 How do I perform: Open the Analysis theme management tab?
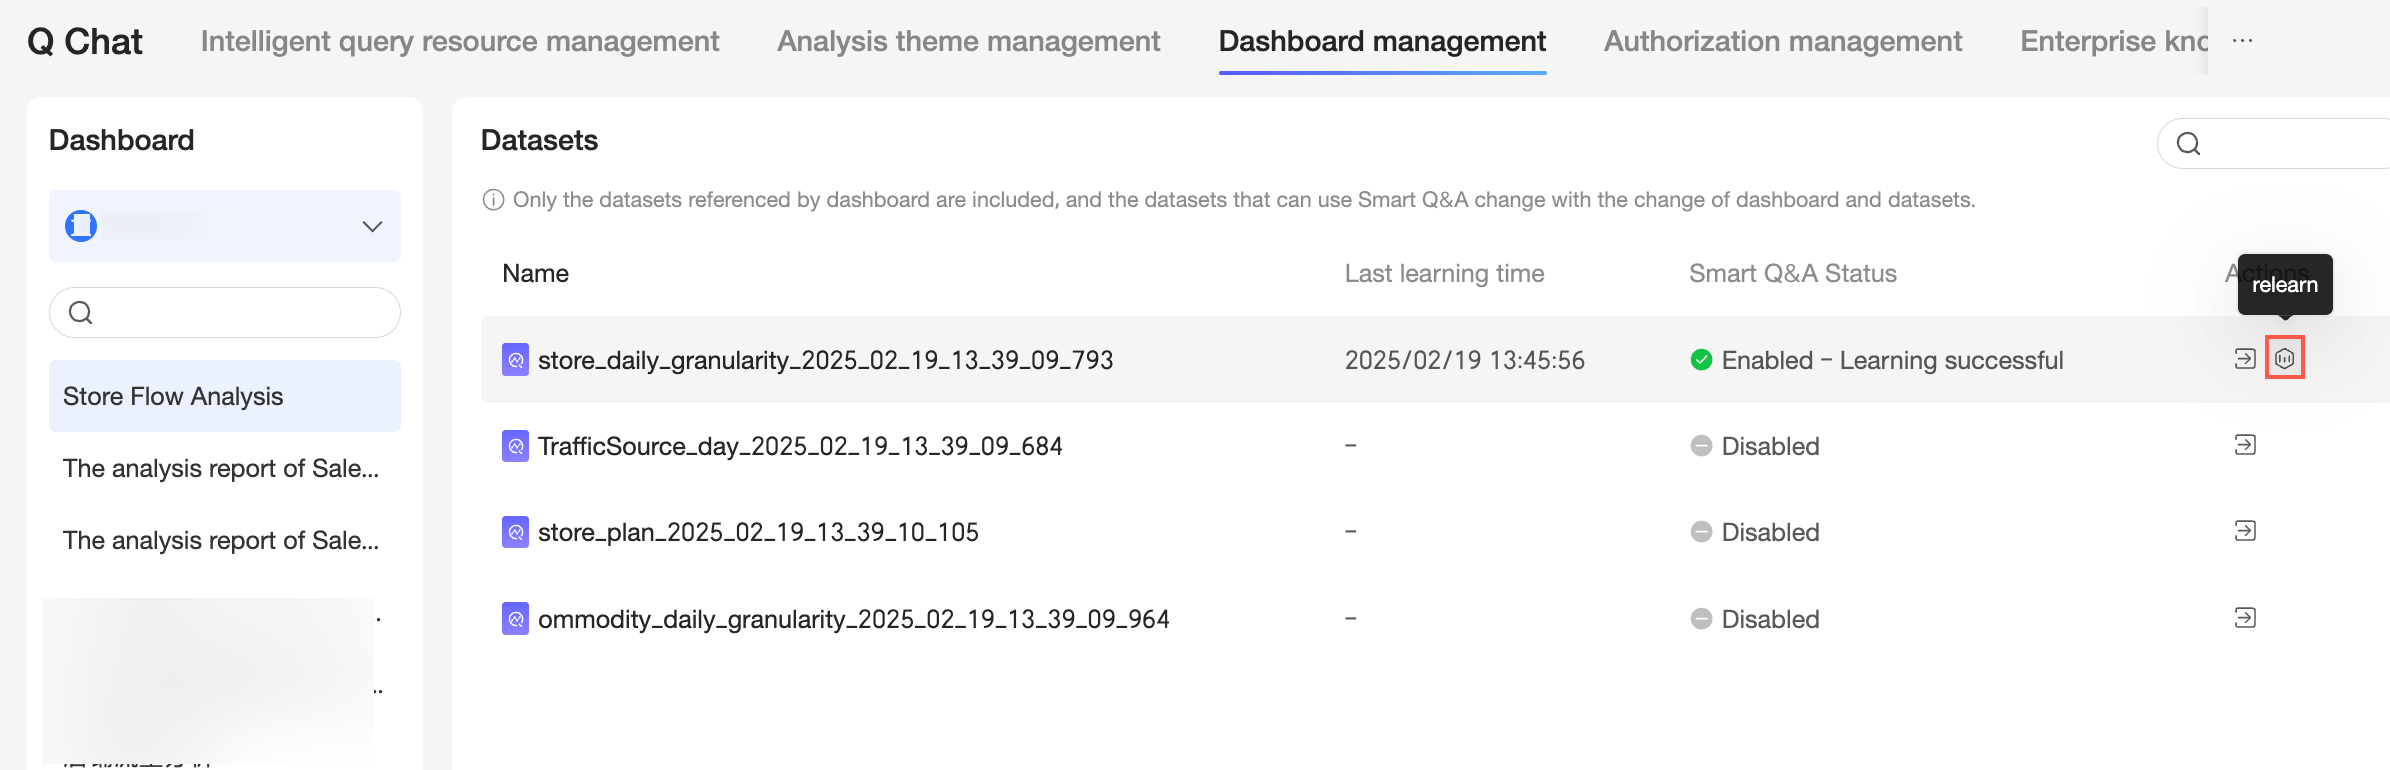(968, 41)
